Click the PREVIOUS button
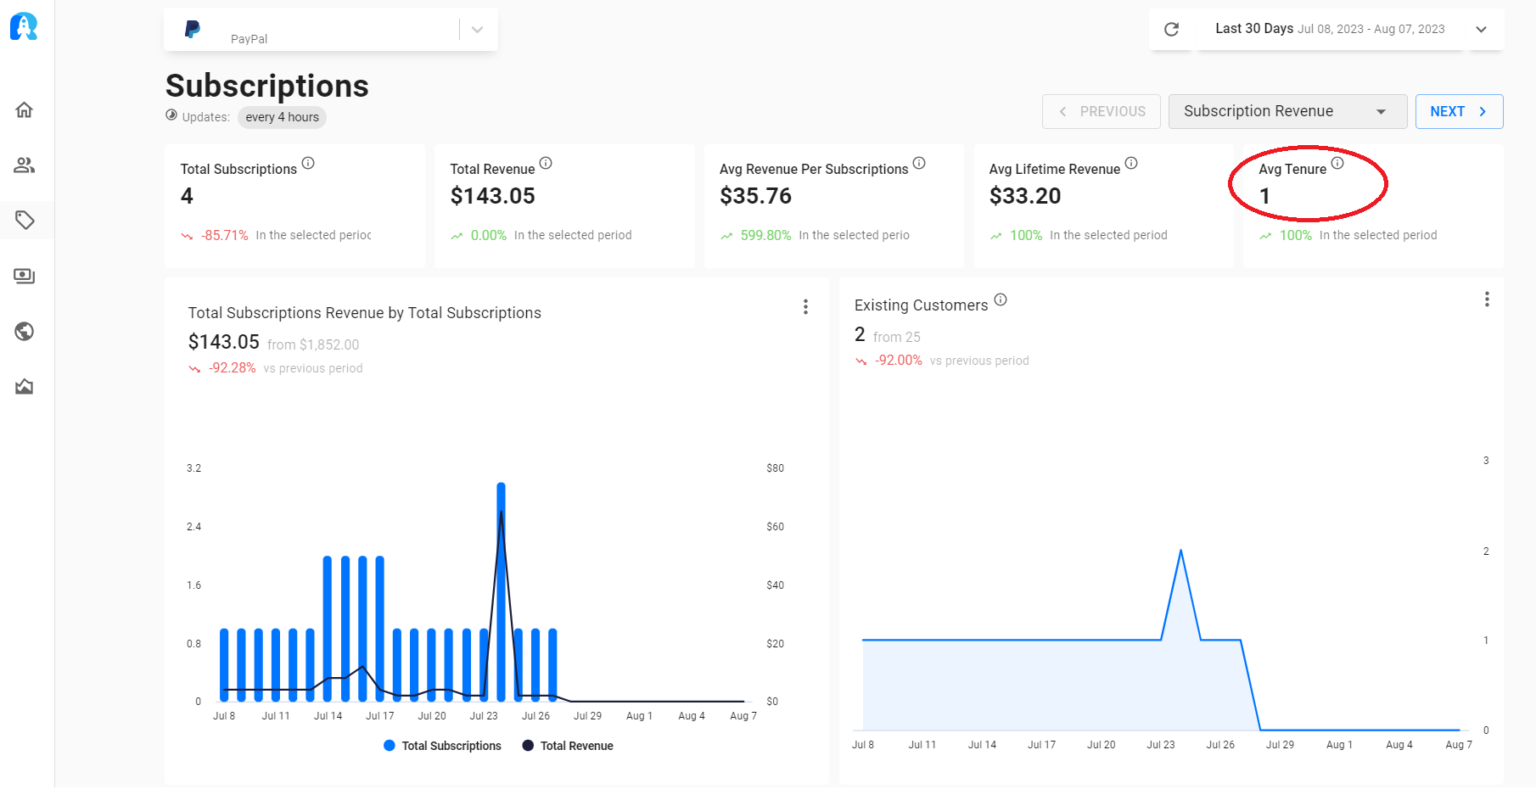The height and width of the screenshot is (806, 1536). pos(1101,111)
